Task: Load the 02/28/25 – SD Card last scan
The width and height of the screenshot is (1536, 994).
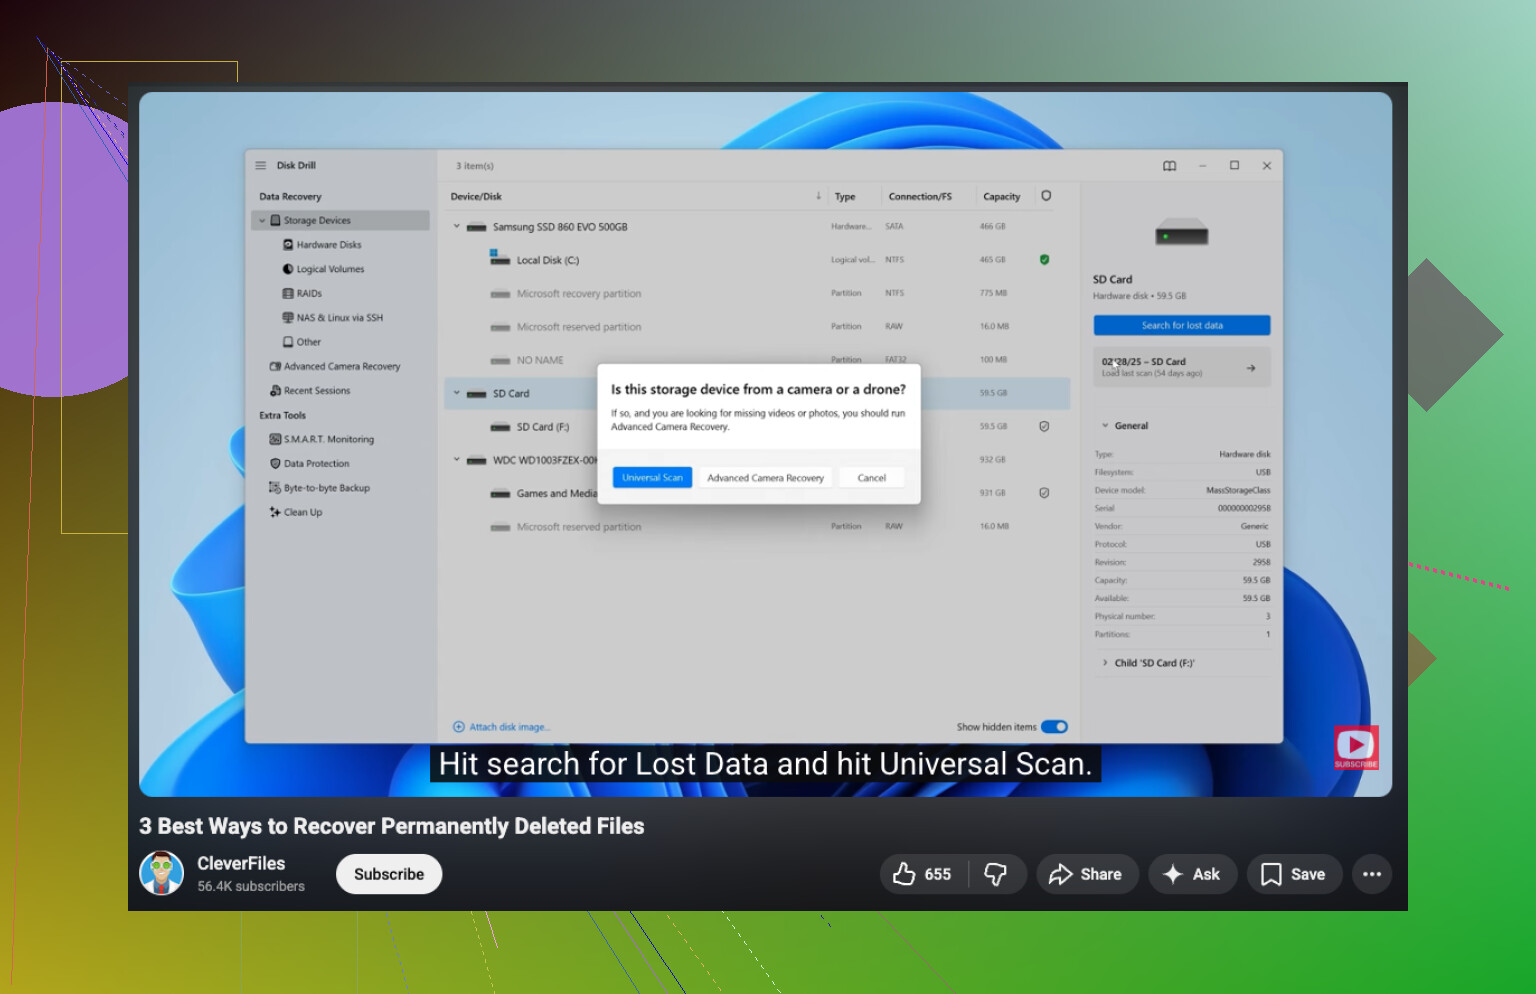Action: 1182,368
